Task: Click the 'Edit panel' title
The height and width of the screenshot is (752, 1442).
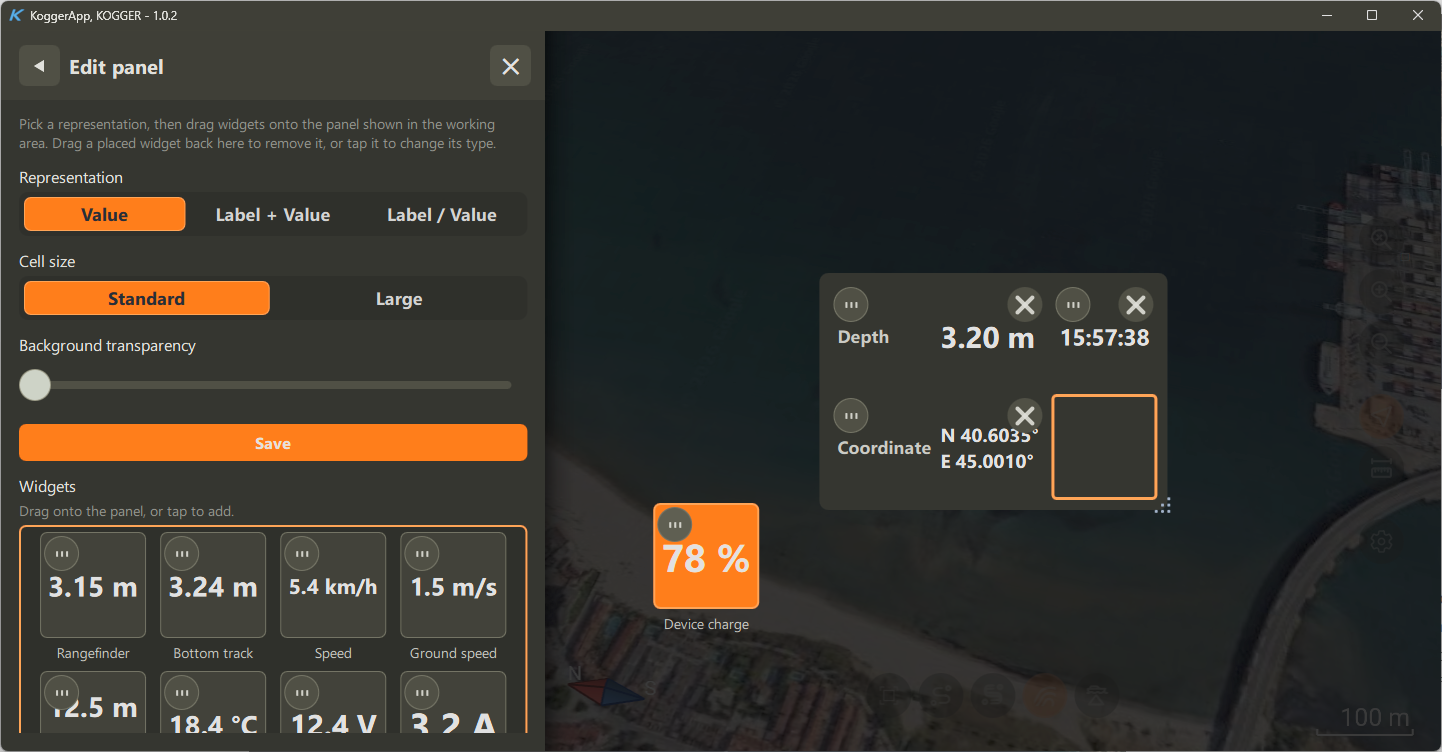Action: pyautogui.click(x=116, y=67)
